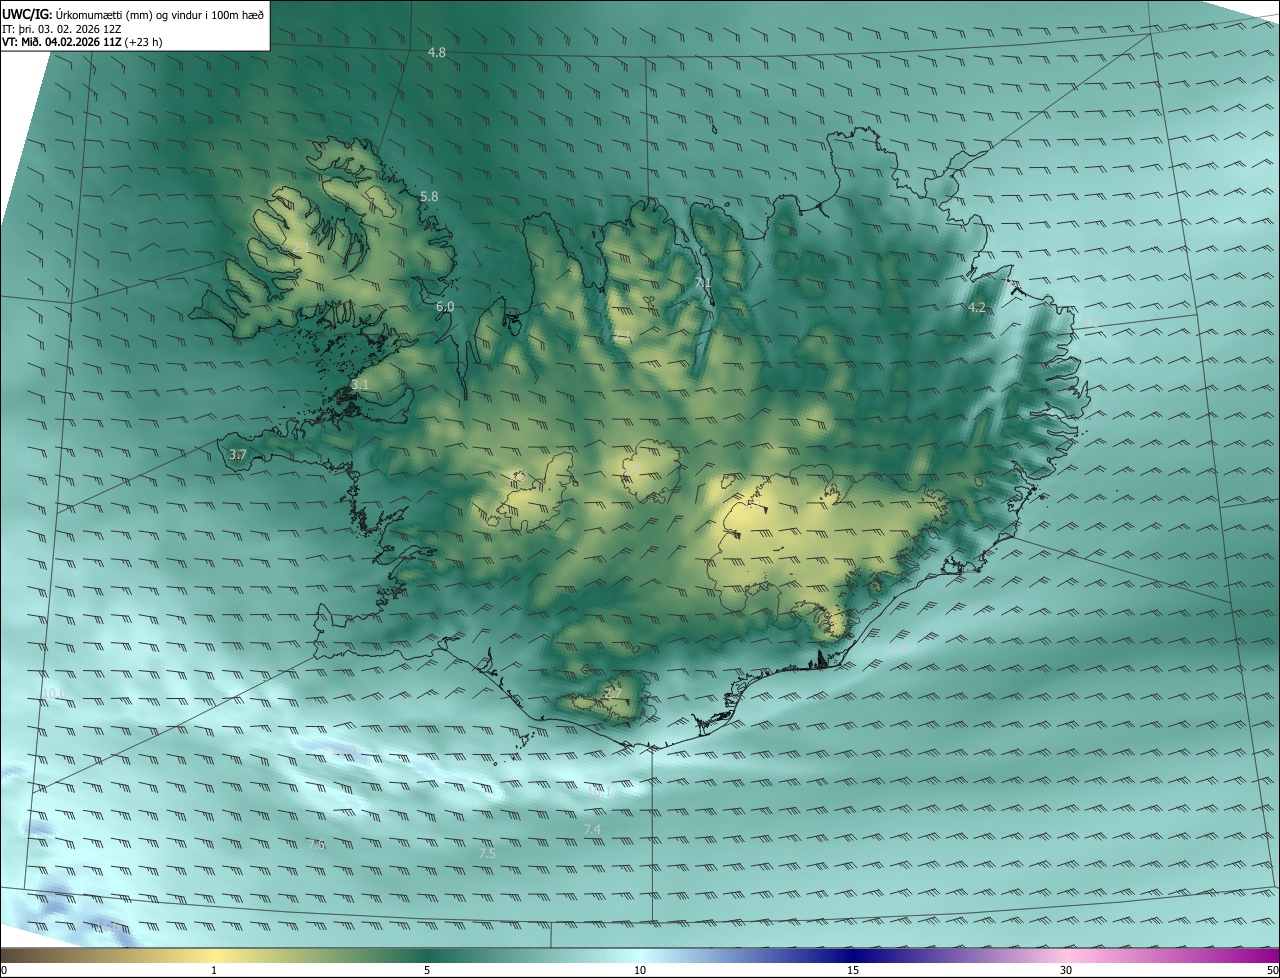1280x978 pixels.
Task: Click the map value 4.2
Action: click(977, 308)
